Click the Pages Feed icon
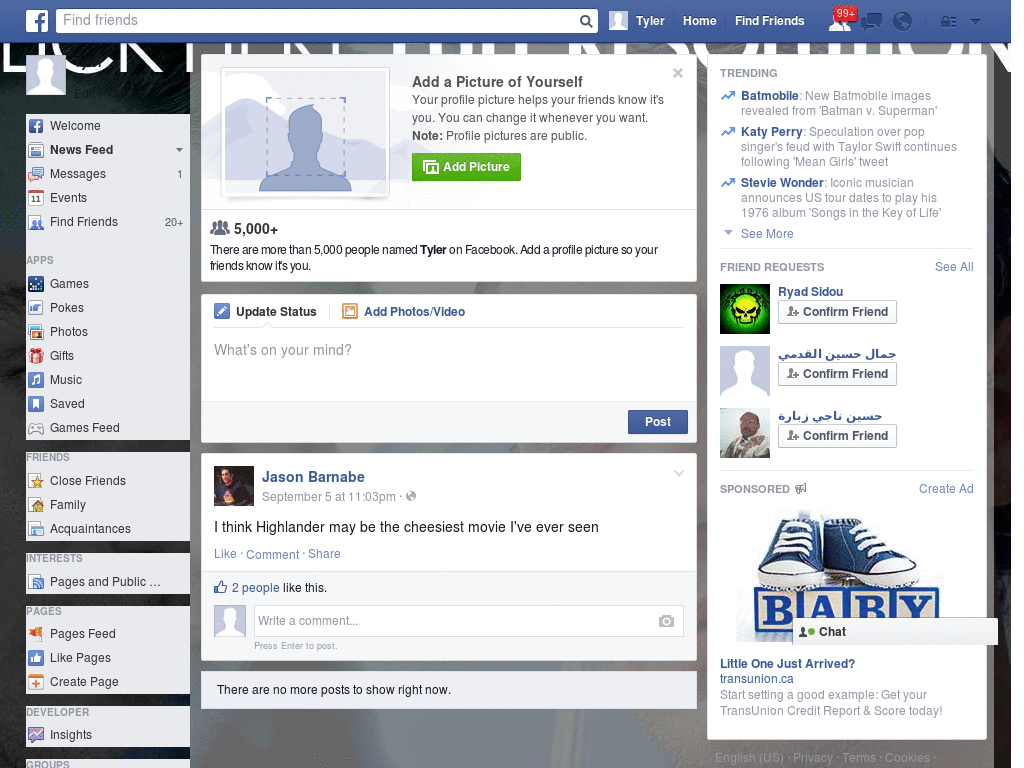 click(36, 633)
